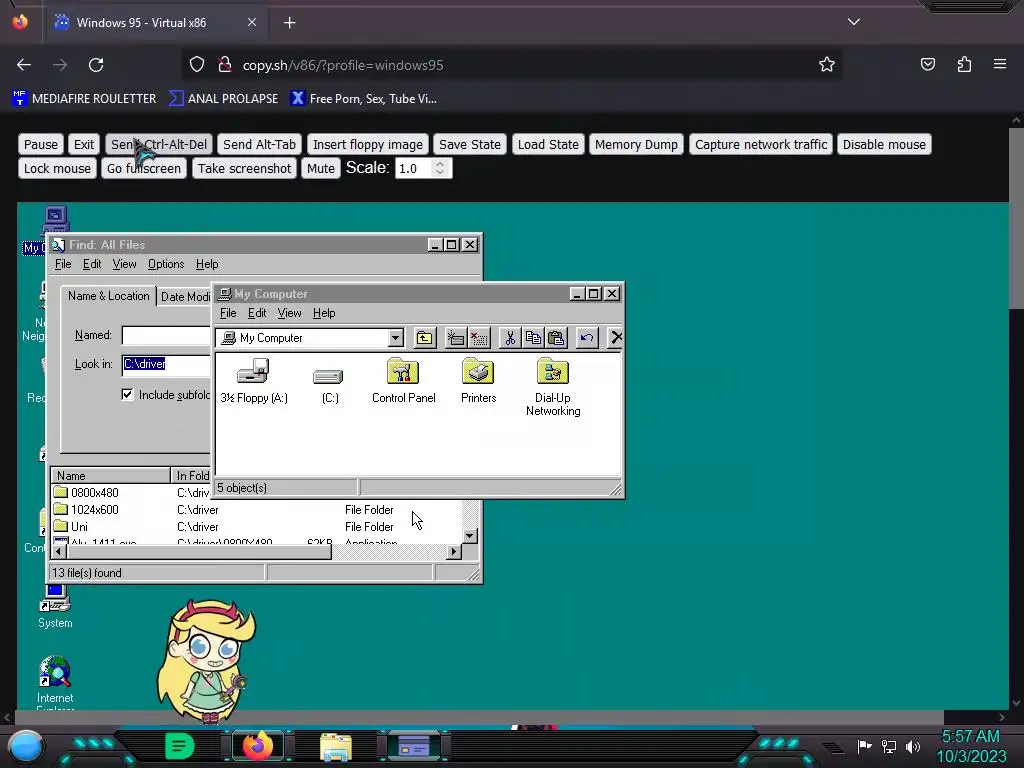Click the Delete X toolbar icon
The width and height of the screenshot is (1024, 768).
(x=615, y=338)
